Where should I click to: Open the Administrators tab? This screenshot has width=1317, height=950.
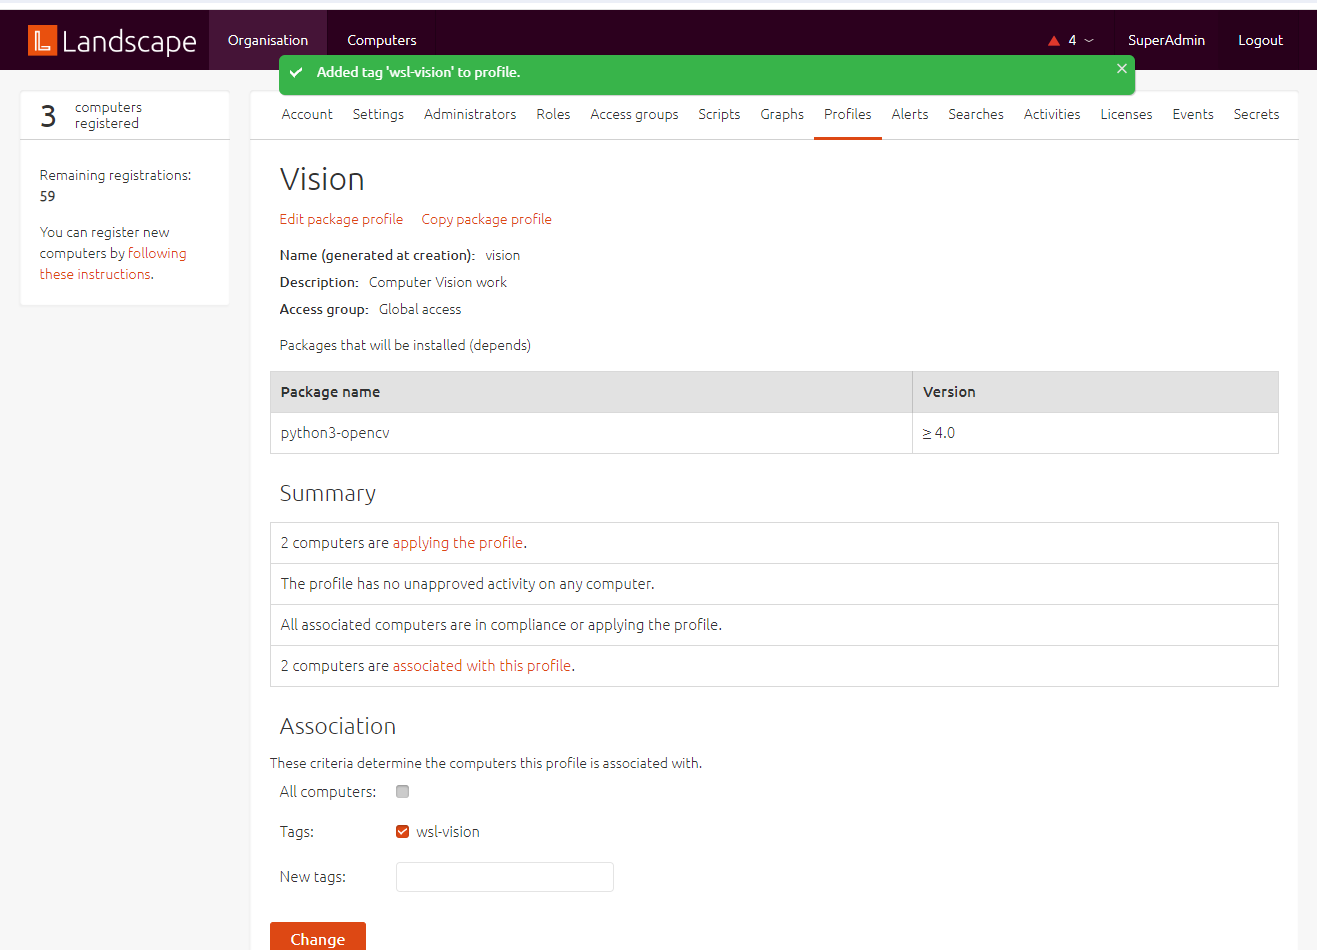(x=470, y=114)
